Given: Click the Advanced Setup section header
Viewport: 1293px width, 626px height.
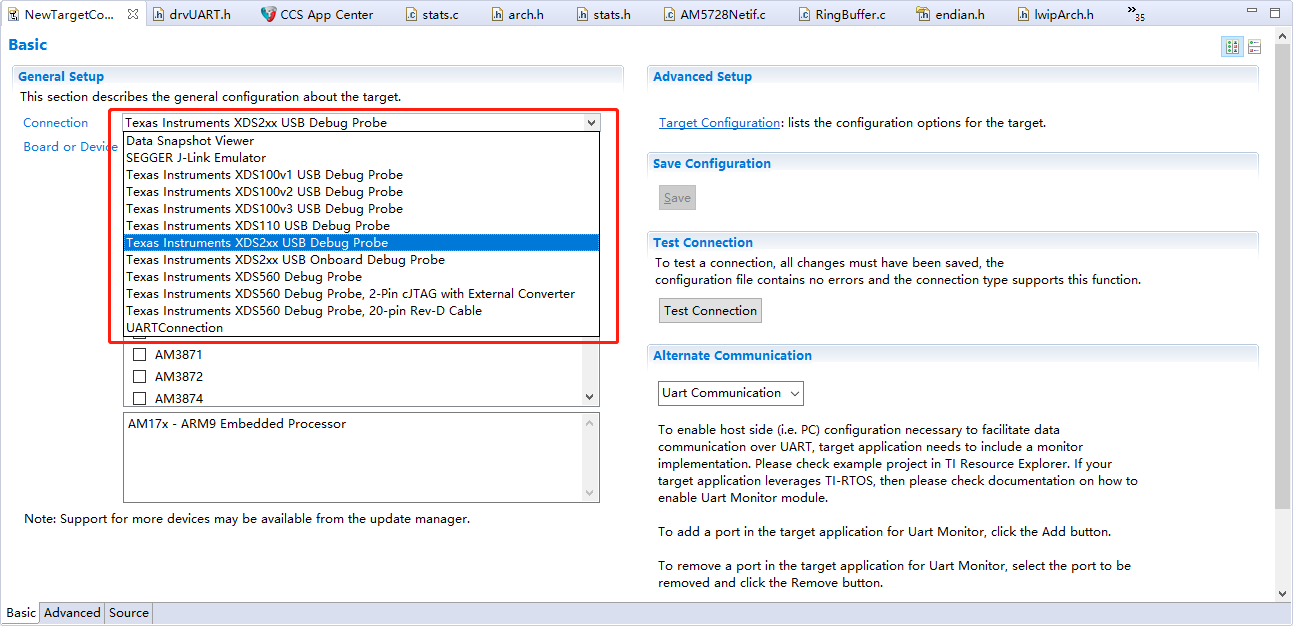Looking at the screenshot, I should (702, 77).
